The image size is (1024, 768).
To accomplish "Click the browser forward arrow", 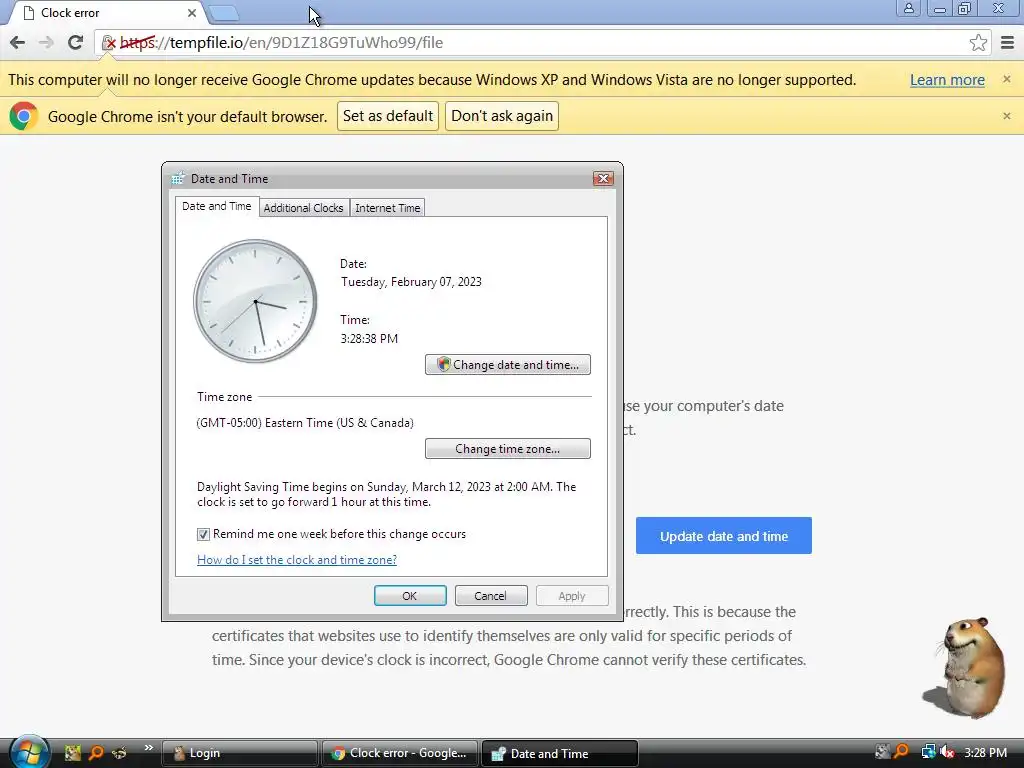I will coord(46,42).
